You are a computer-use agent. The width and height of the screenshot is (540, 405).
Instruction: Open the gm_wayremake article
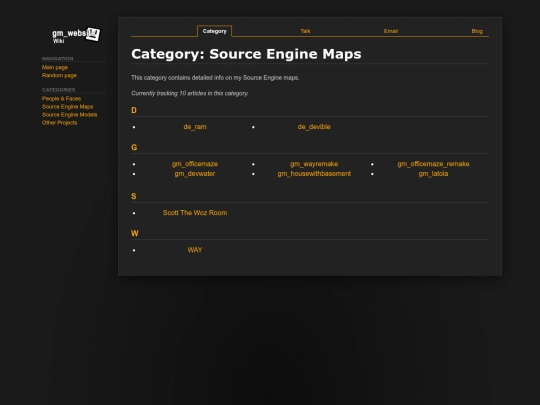tap(314, 164)
